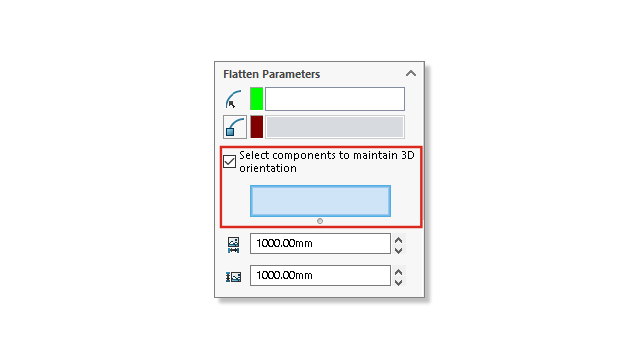Screen dimensions: 640x360
Task: Uncheck Select components to maintain 3D orientation
Action: click(x=229, y=162)
